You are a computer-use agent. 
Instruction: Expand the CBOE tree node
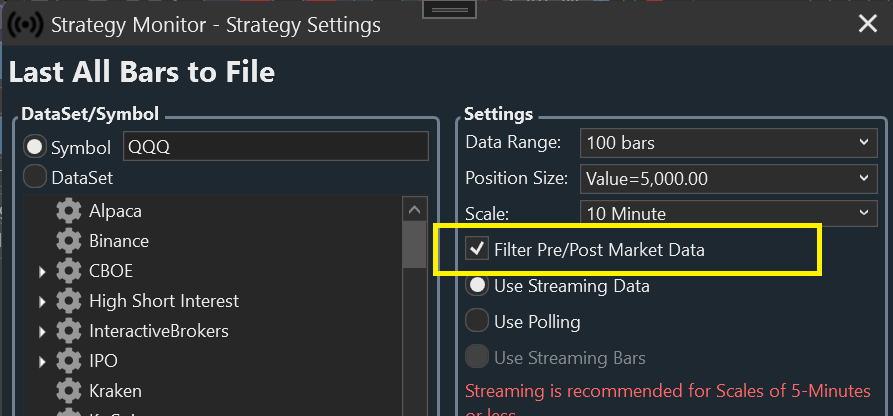tap(43, 271)
